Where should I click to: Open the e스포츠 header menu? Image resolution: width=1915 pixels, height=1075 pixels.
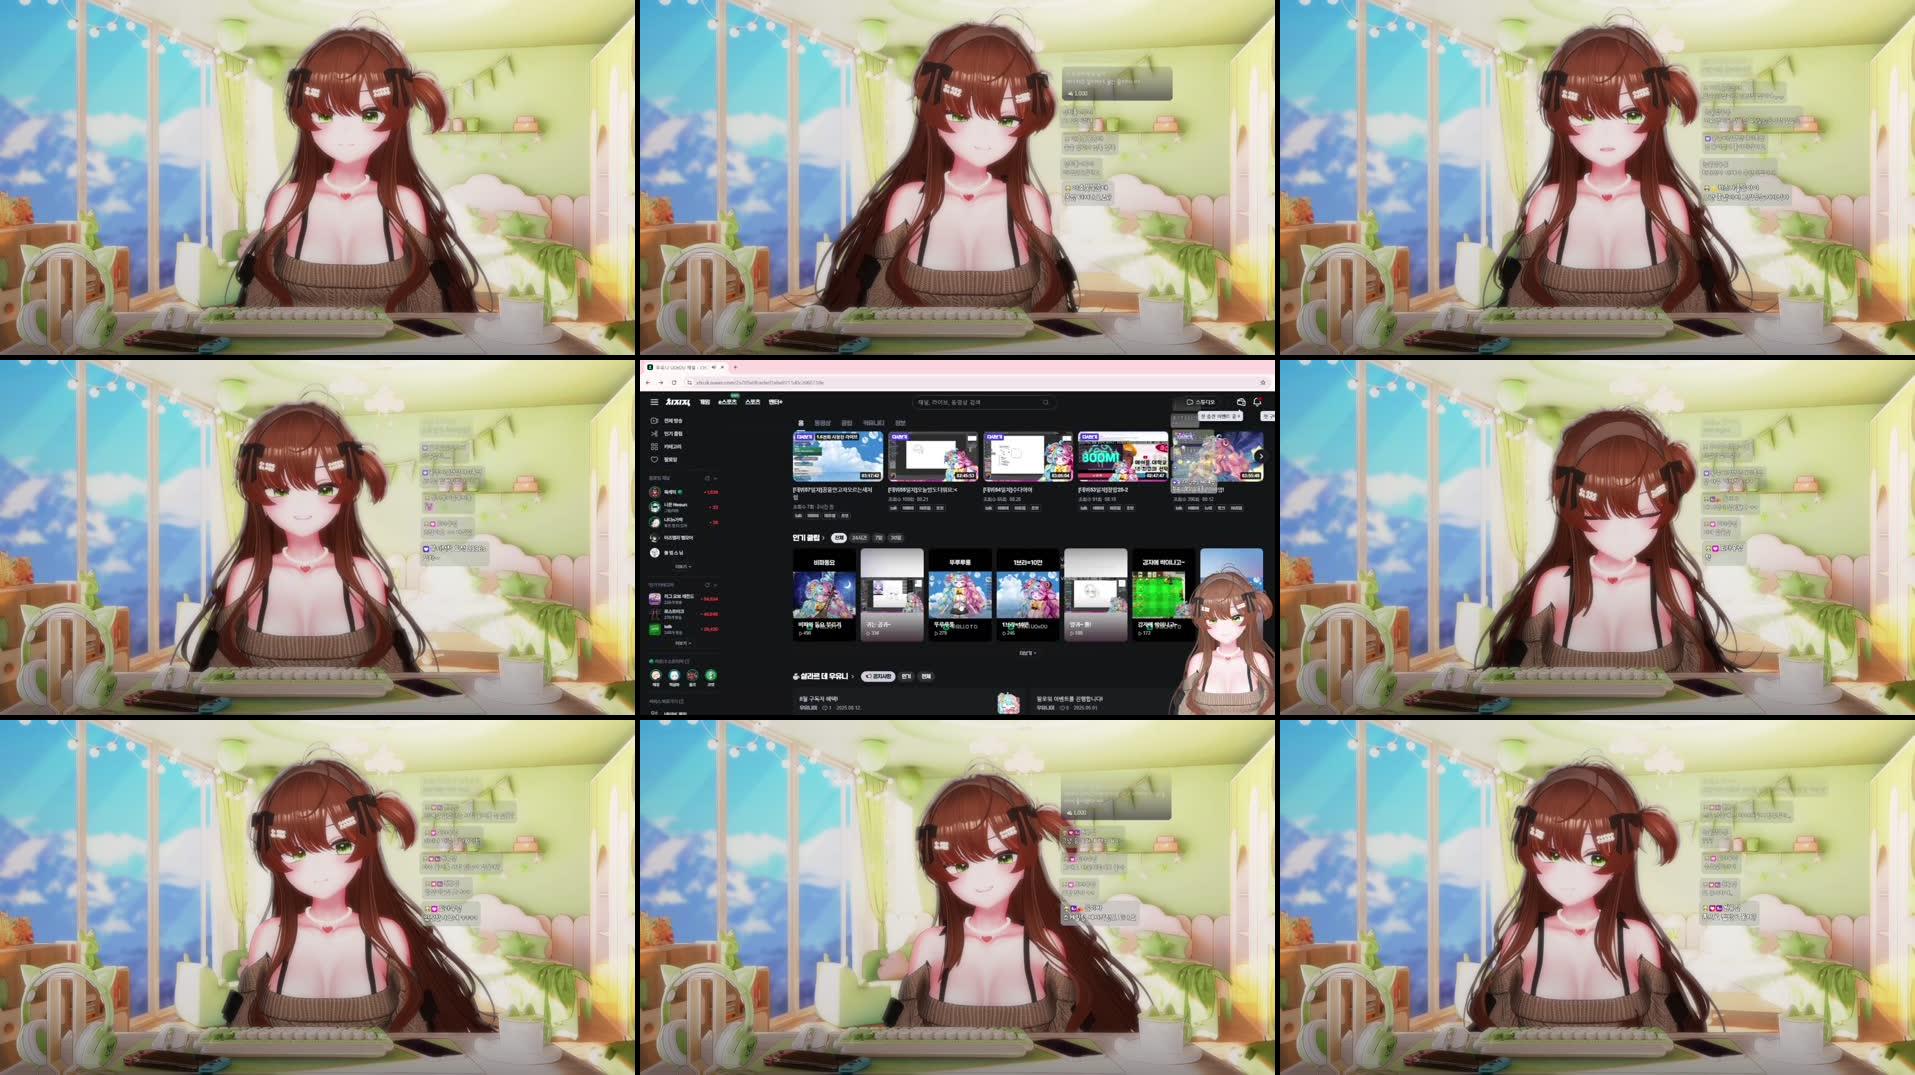coord(727,402)
